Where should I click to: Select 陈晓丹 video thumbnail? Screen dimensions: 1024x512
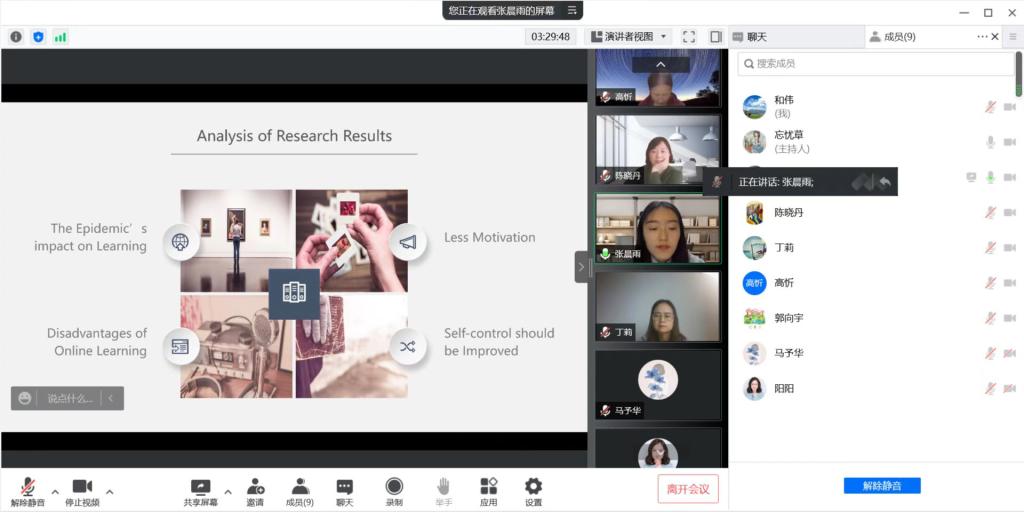(658, 150)
